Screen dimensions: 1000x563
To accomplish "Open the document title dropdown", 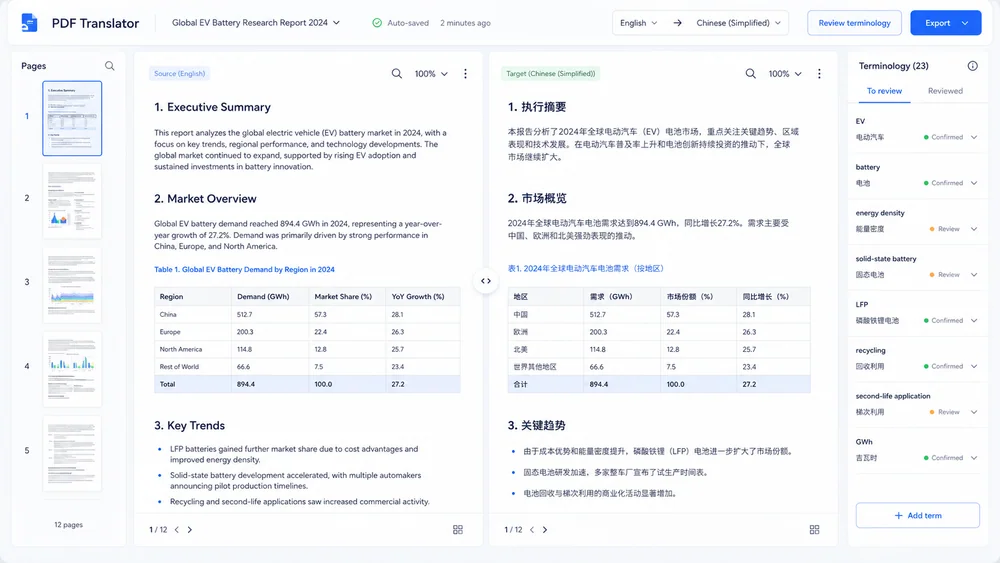I will click(x=256, y=22).
